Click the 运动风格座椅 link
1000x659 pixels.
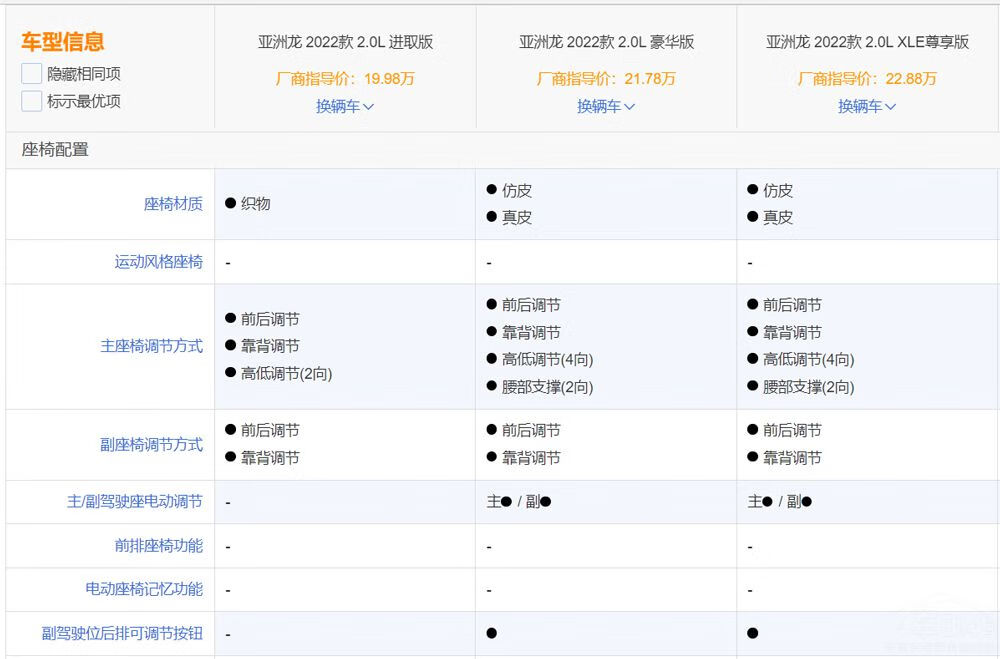click(160, 261)
